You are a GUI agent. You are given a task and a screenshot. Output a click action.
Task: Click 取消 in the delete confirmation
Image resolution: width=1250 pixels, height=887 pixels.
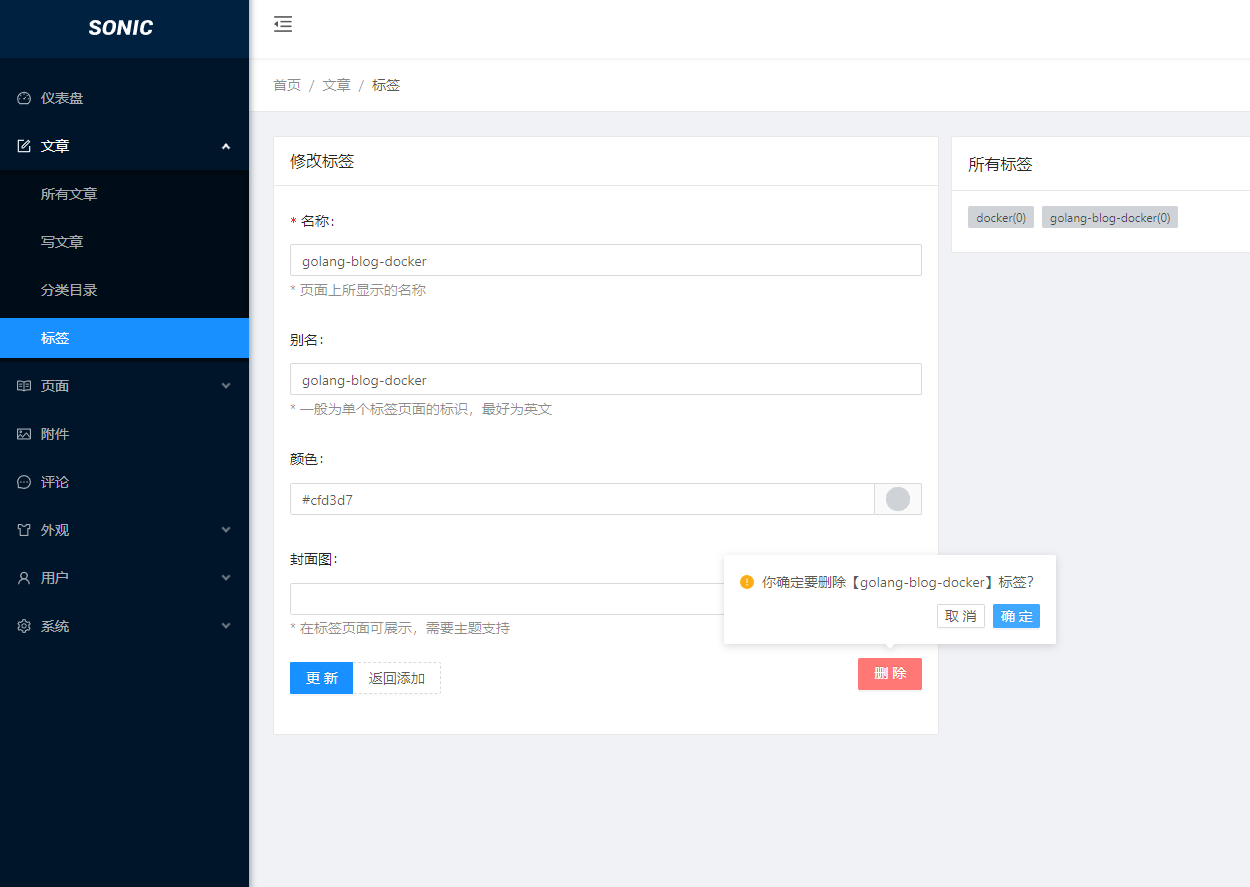pyautogui.click(x=961, y=616)
